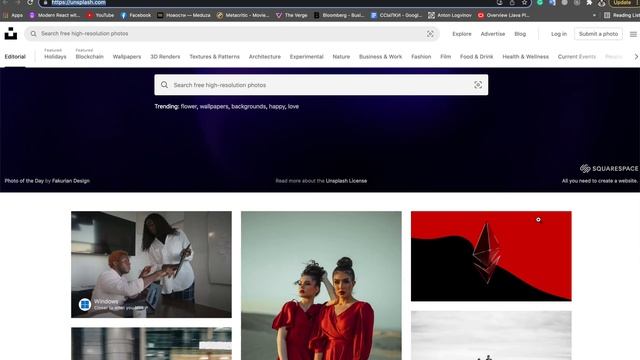Select the Editorial tab
Viewport: 640px width, 360px height.
[15, 57]
